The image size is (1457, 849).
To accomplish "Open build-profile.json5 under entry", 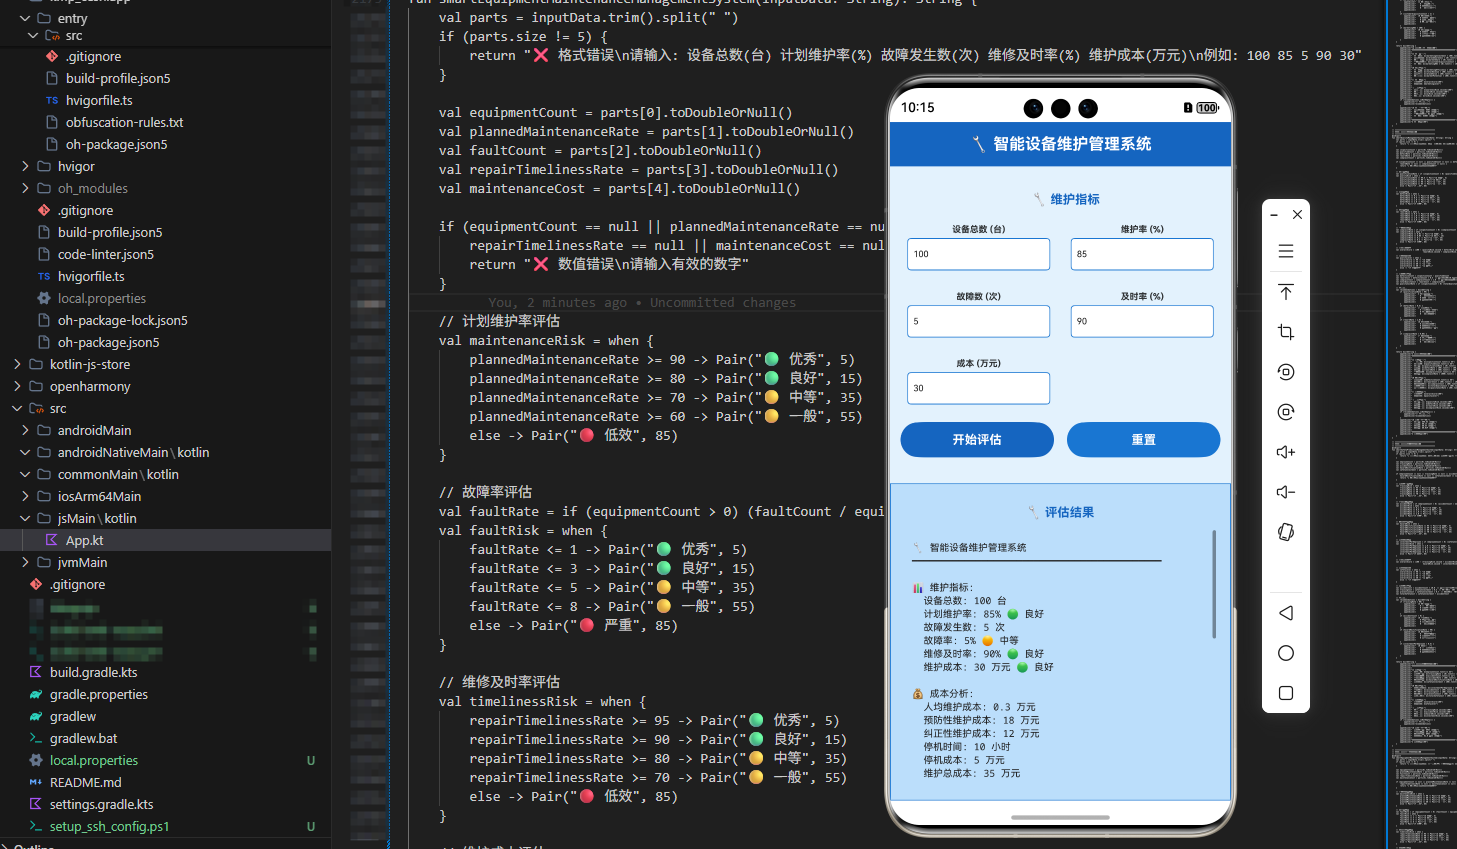I will coord(118,78).
